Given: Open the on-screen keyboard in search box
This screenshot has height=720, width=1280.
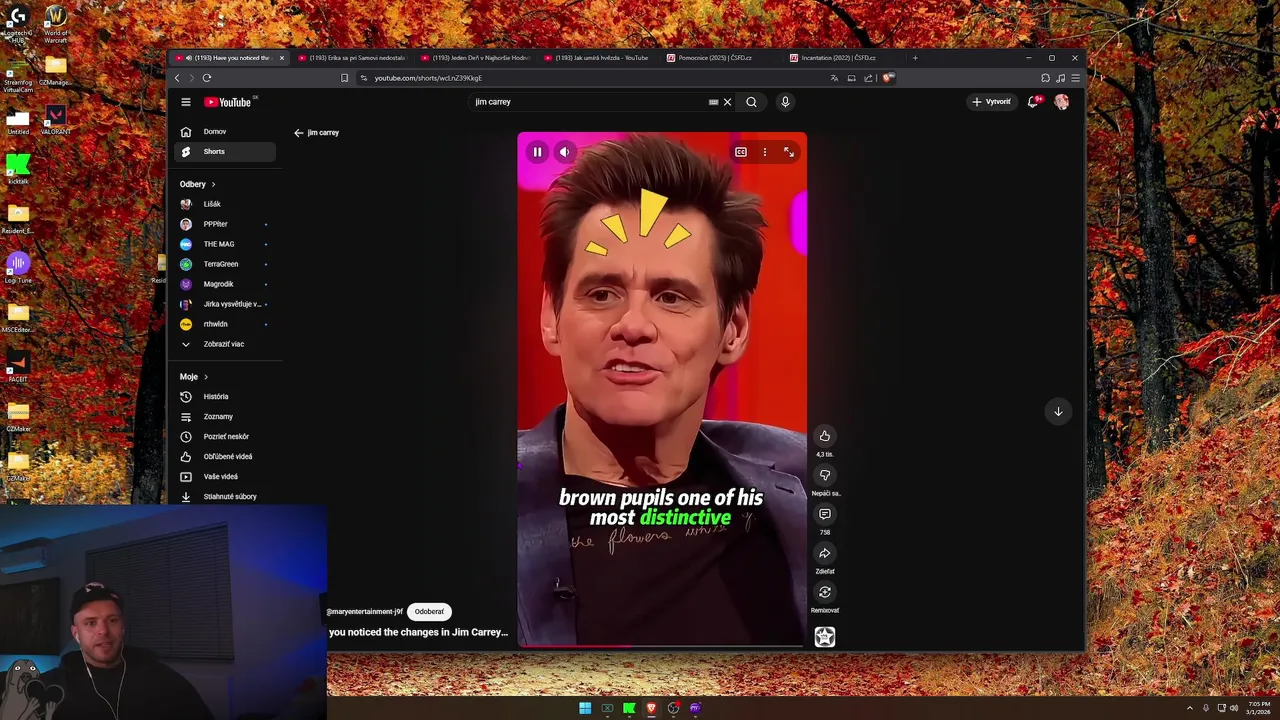Looking at the screenshot, I should (713, 102).
